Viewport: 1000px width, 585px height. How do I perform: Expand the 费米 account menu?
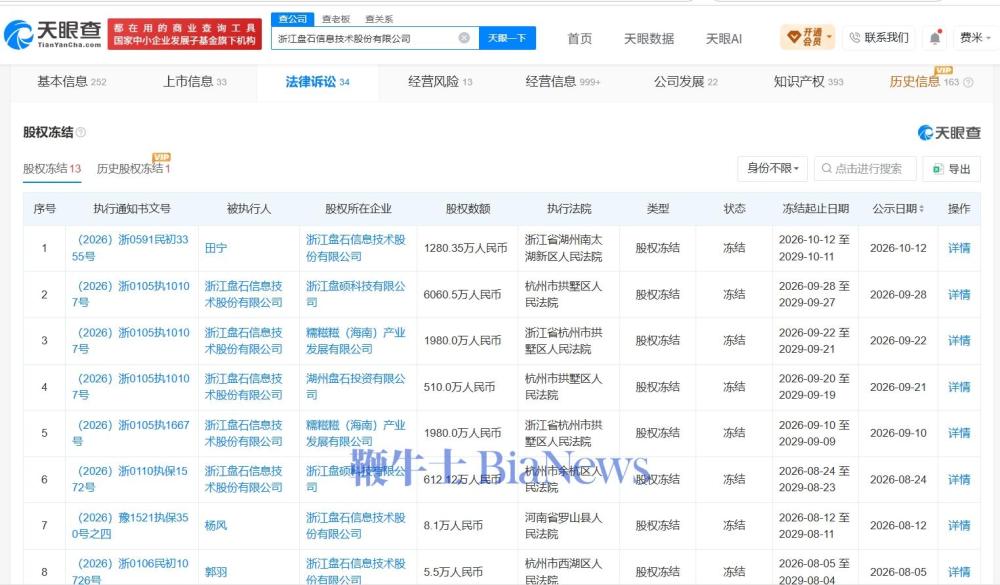pos(975,38)
